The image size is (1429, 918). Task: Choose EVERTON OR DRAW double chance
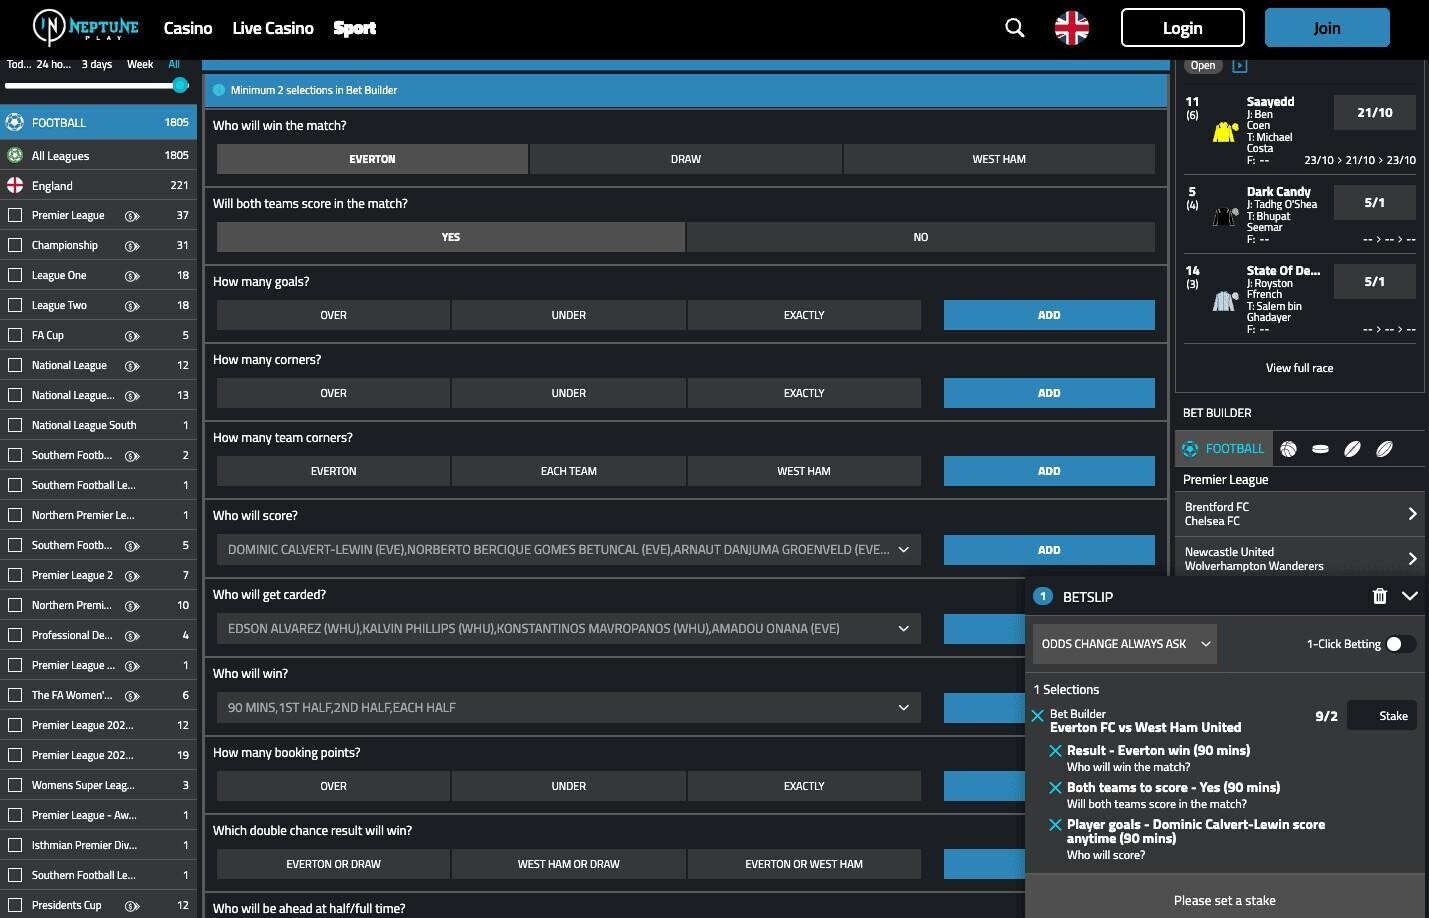(333, 864)
